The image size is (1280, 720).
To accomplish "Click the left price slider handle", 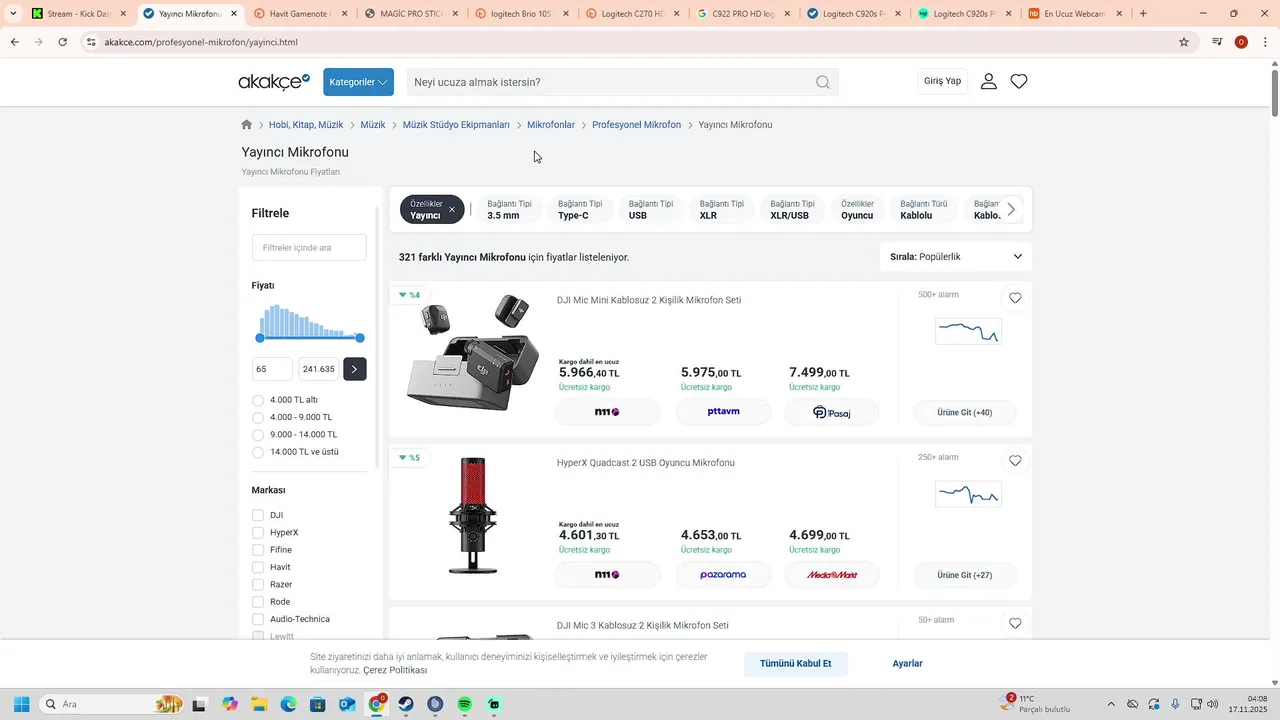I will [x=260, y=338].
